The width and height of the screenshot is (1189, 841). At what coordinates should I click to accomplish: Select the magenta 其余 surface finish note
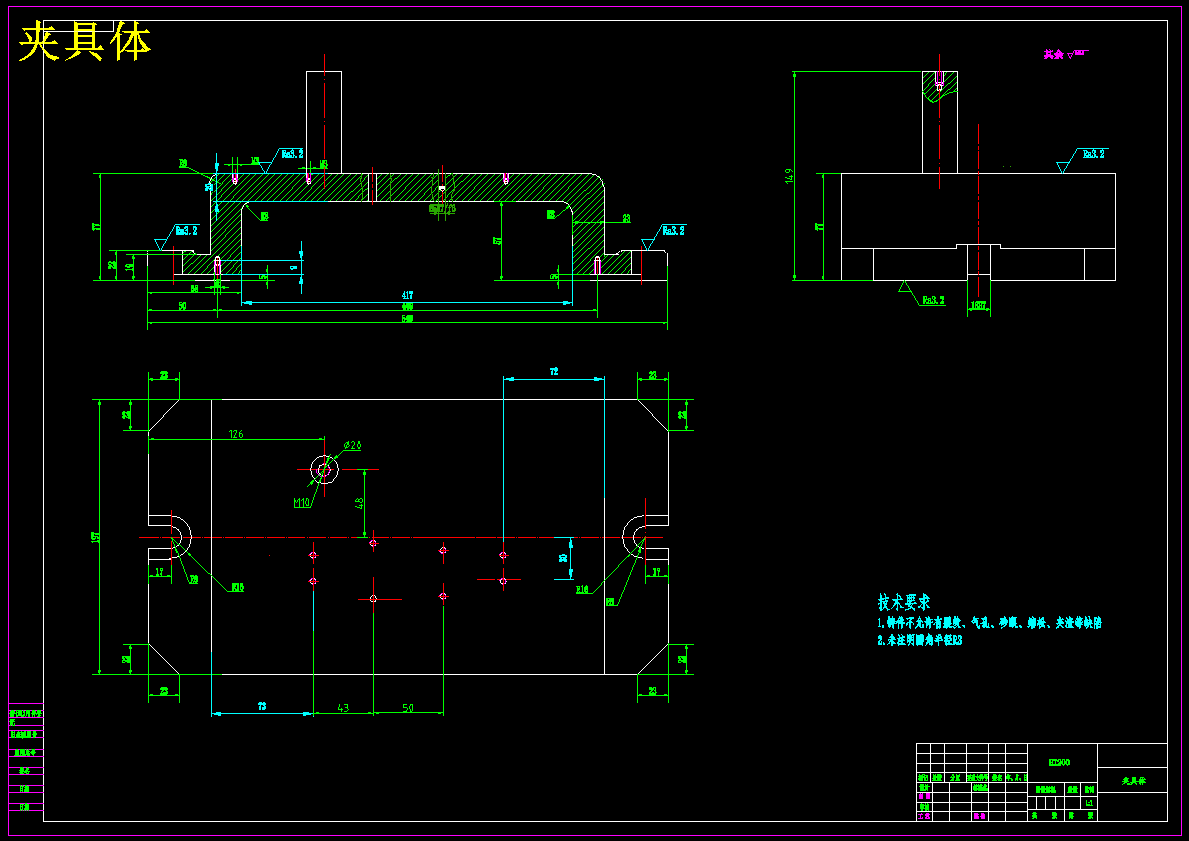coord(1066,54)
